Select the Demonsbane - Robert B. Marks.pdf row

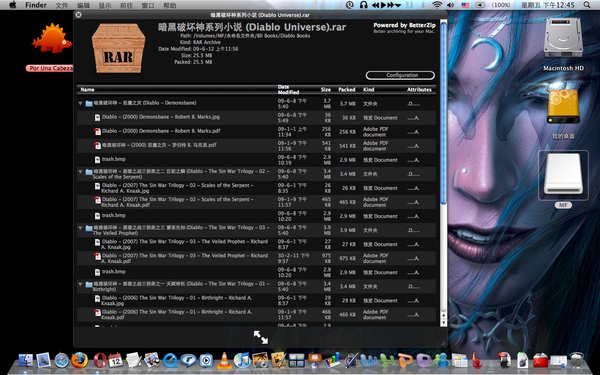(x=256, y=132)
